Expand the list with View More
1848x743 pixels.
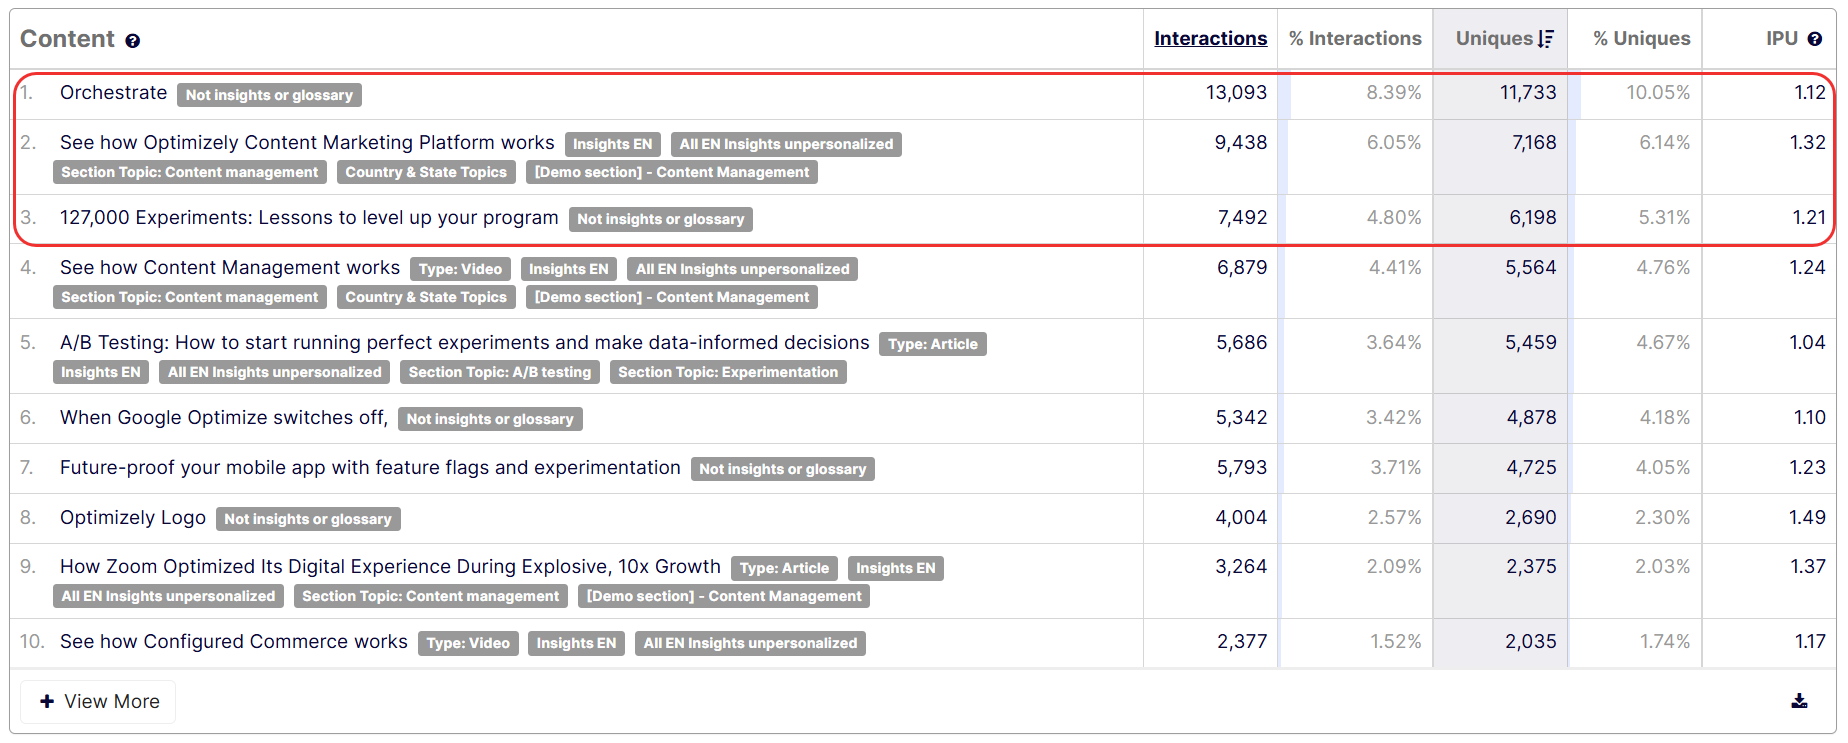(x=99, y=701)
